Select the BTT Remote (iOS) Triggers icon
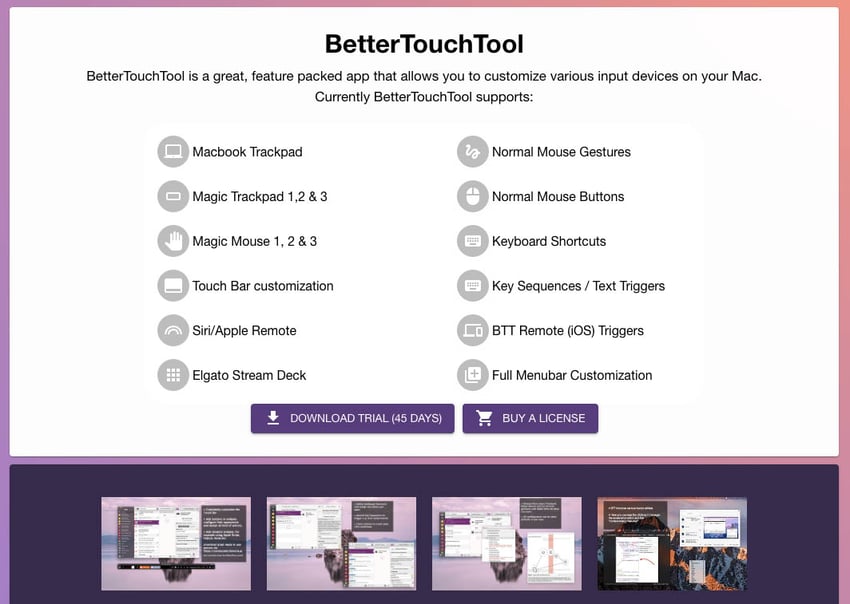The image size is (850, 604). pyautogui.click(x=472, y=331)
